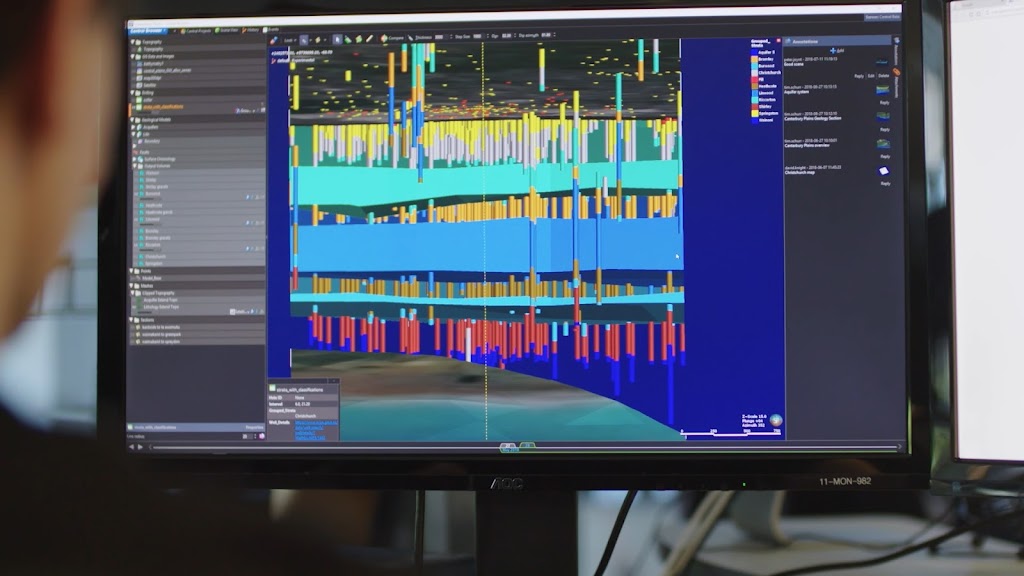Click the timeline slider handle at the bottom

[508, 447]
